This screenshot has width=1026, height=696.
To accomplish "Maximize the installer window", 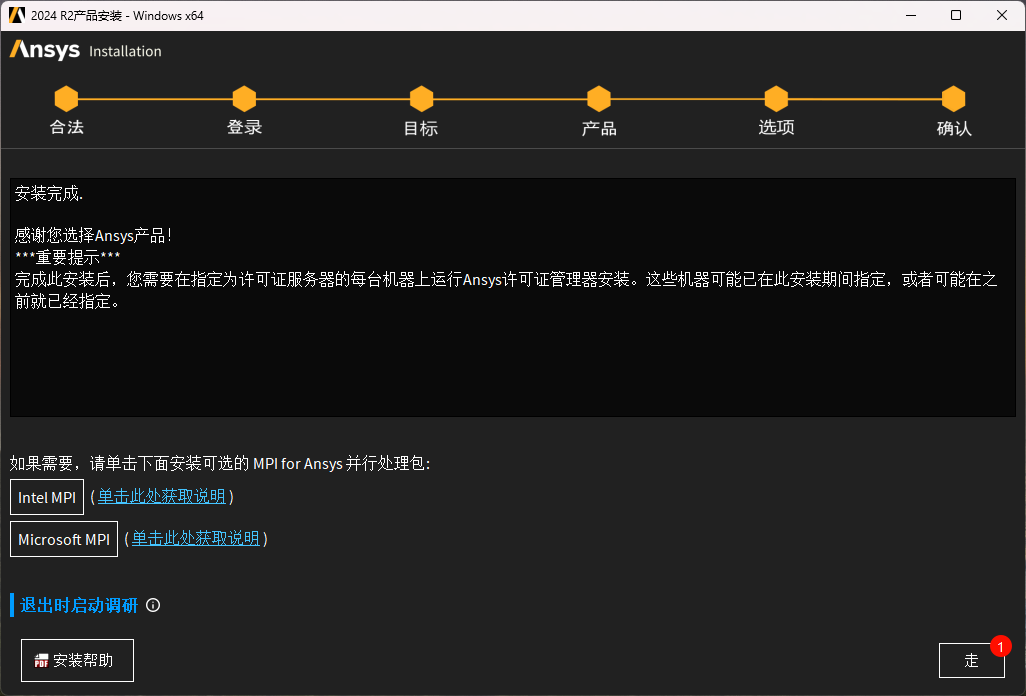I will tap(956, 15).
